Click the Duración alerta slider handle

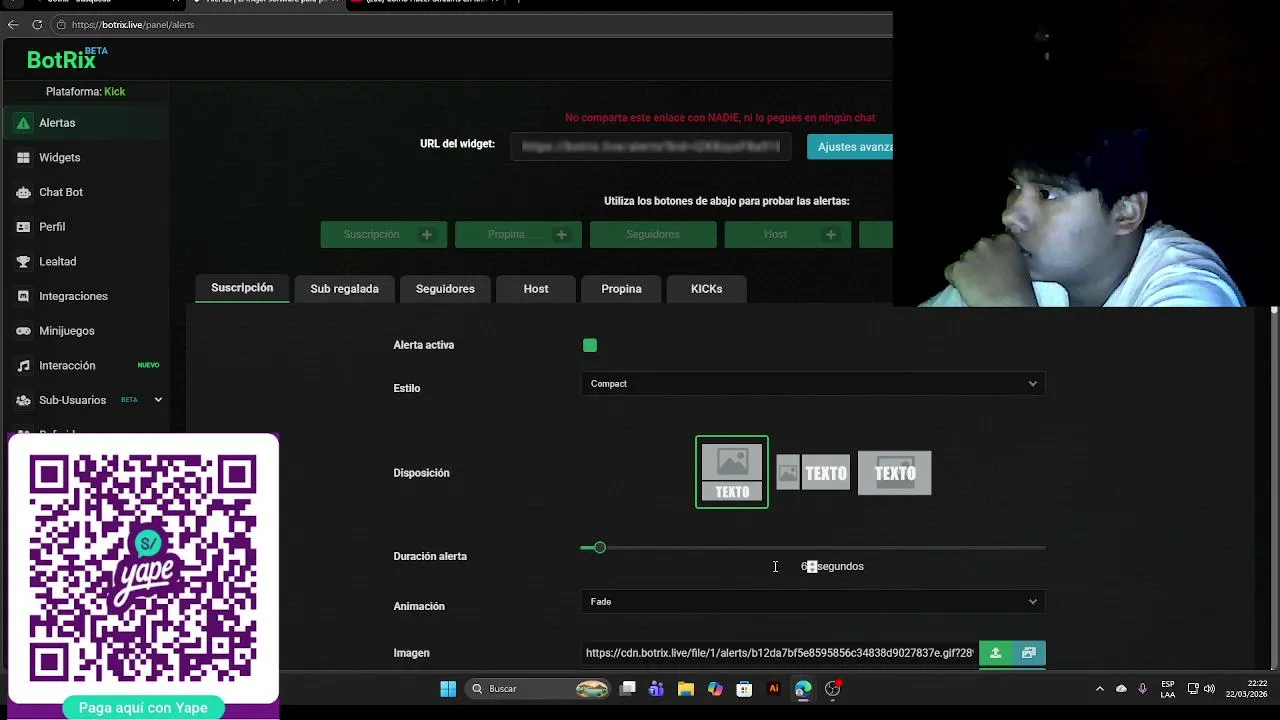599,548
